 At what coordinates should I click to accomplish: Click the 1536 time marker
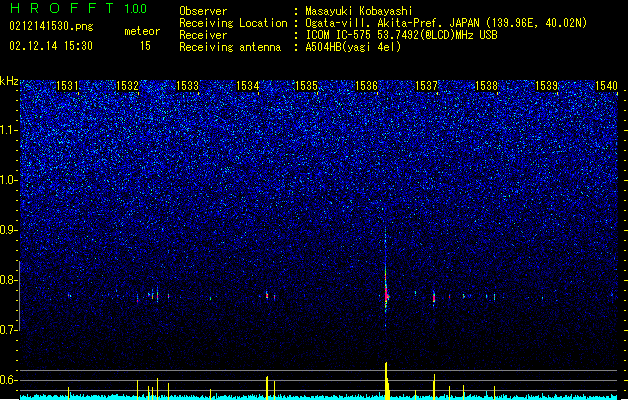(x=367, y=85)
